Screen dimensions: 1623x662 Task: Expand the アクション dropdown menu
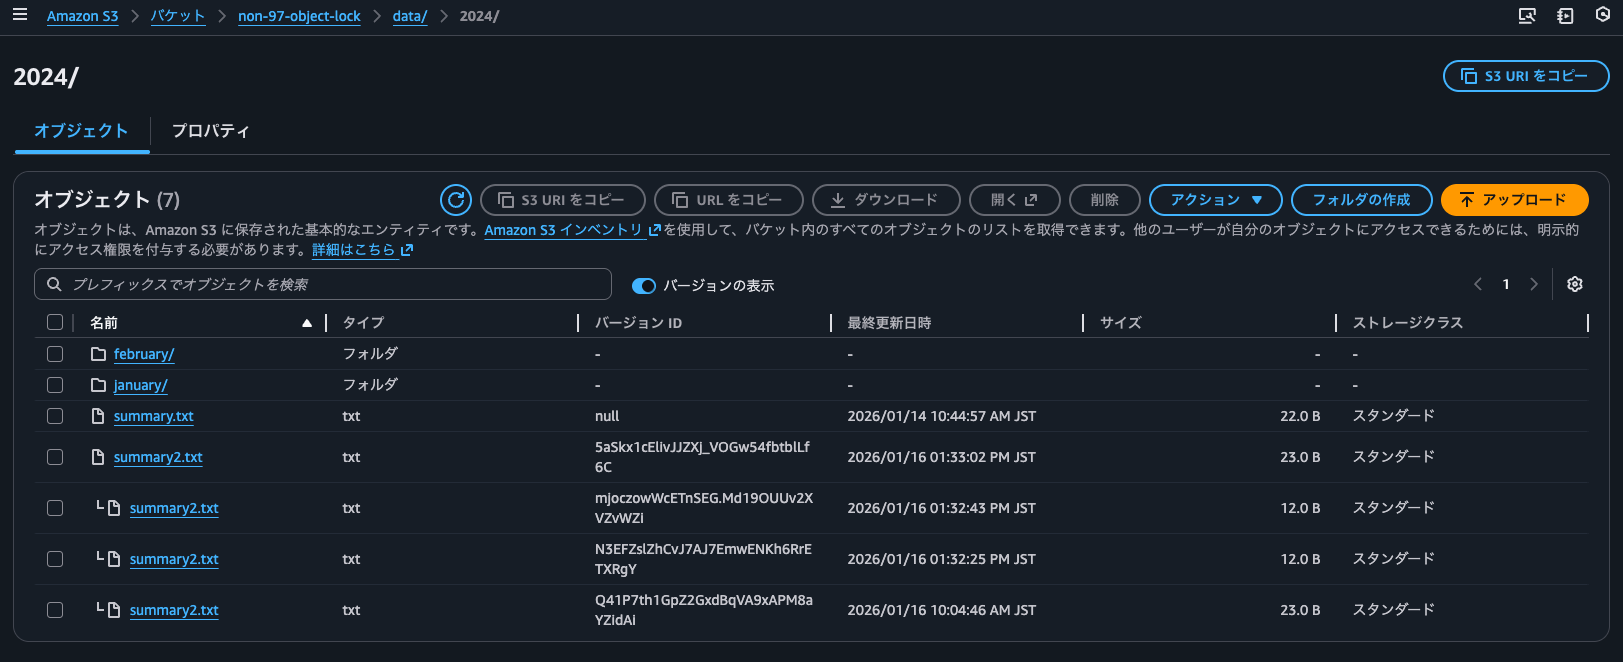1215,200
